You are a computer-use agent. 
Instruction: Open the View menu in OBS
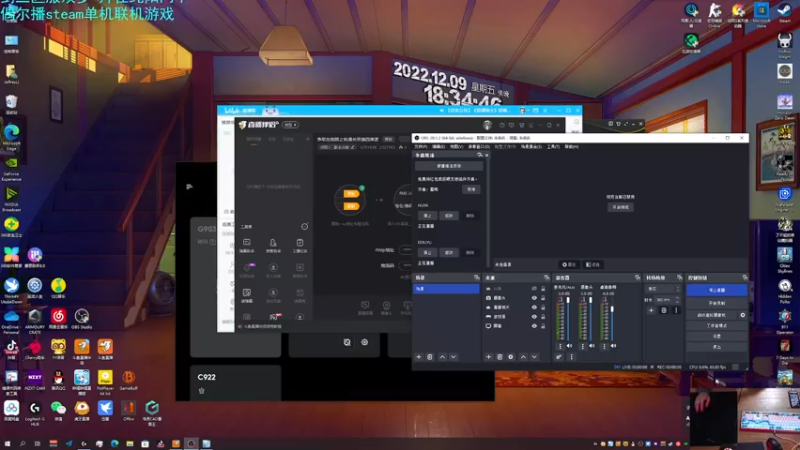pyautogui.click(x=456, y=146)
